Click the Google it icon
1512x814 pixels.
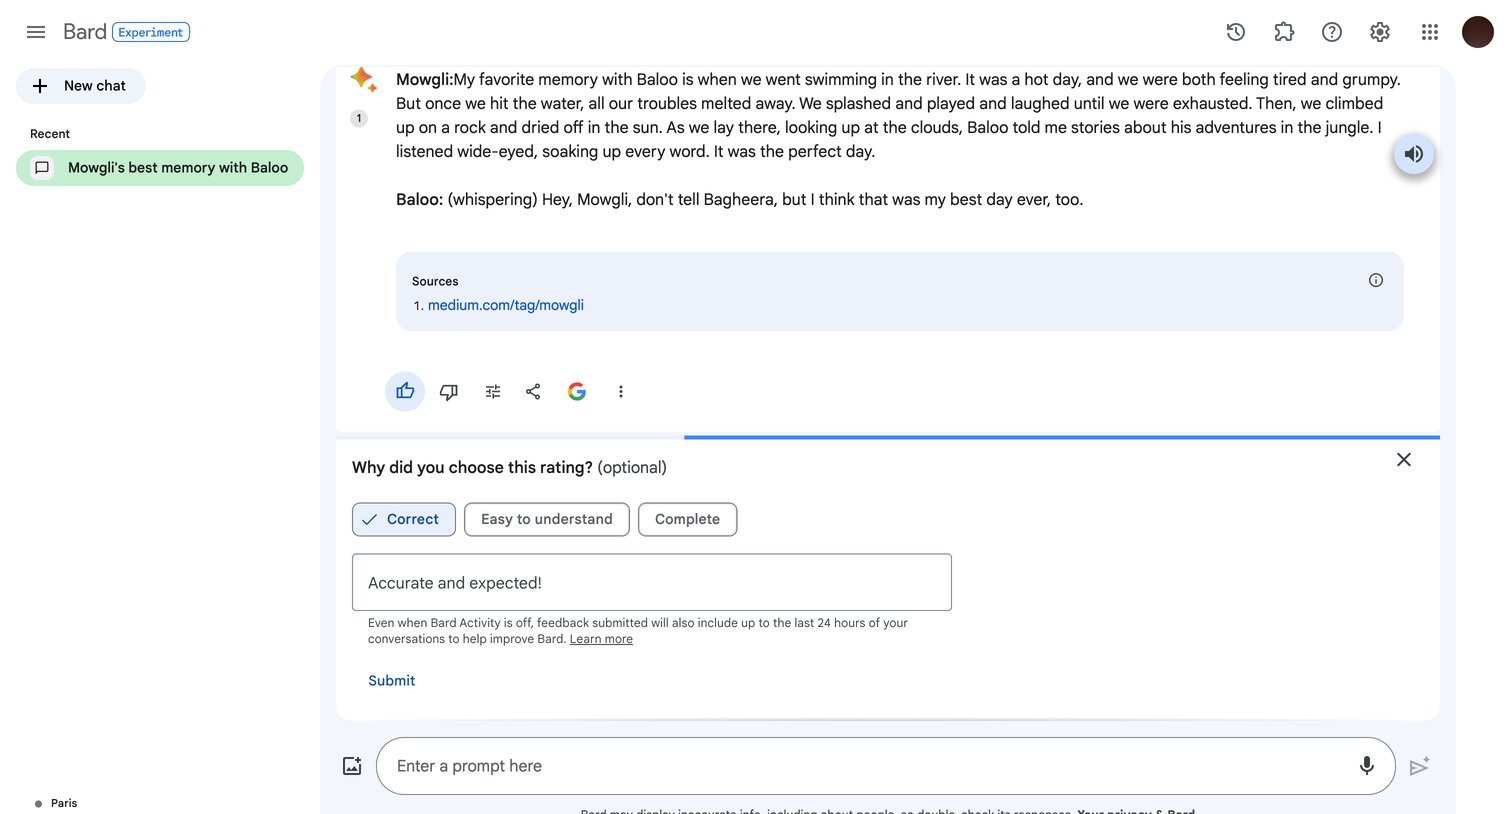577,391
